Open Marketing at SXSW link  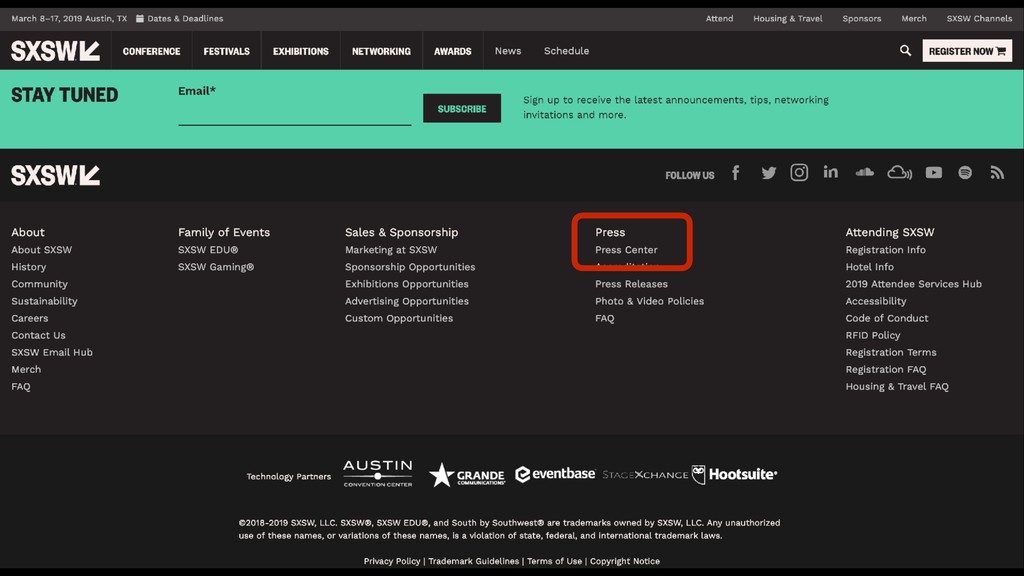(x=391, y=249)
